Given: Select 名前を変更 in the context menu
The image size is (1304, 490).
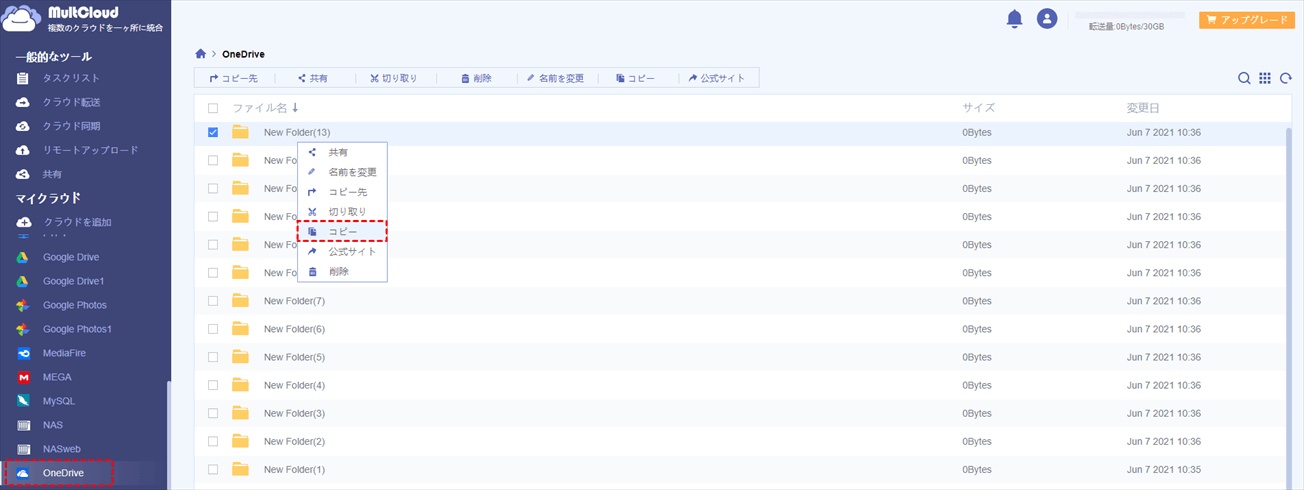Looking at the screenshot, I should (342, 172).
